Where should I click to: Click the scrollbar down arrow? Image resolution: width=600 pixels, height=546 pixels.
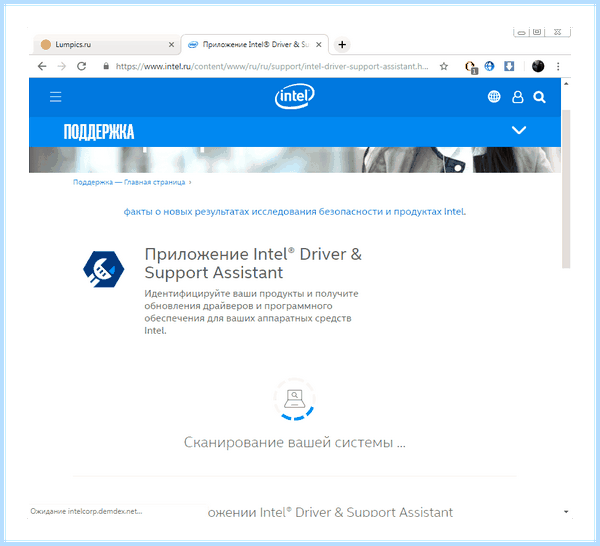point(566,512)
